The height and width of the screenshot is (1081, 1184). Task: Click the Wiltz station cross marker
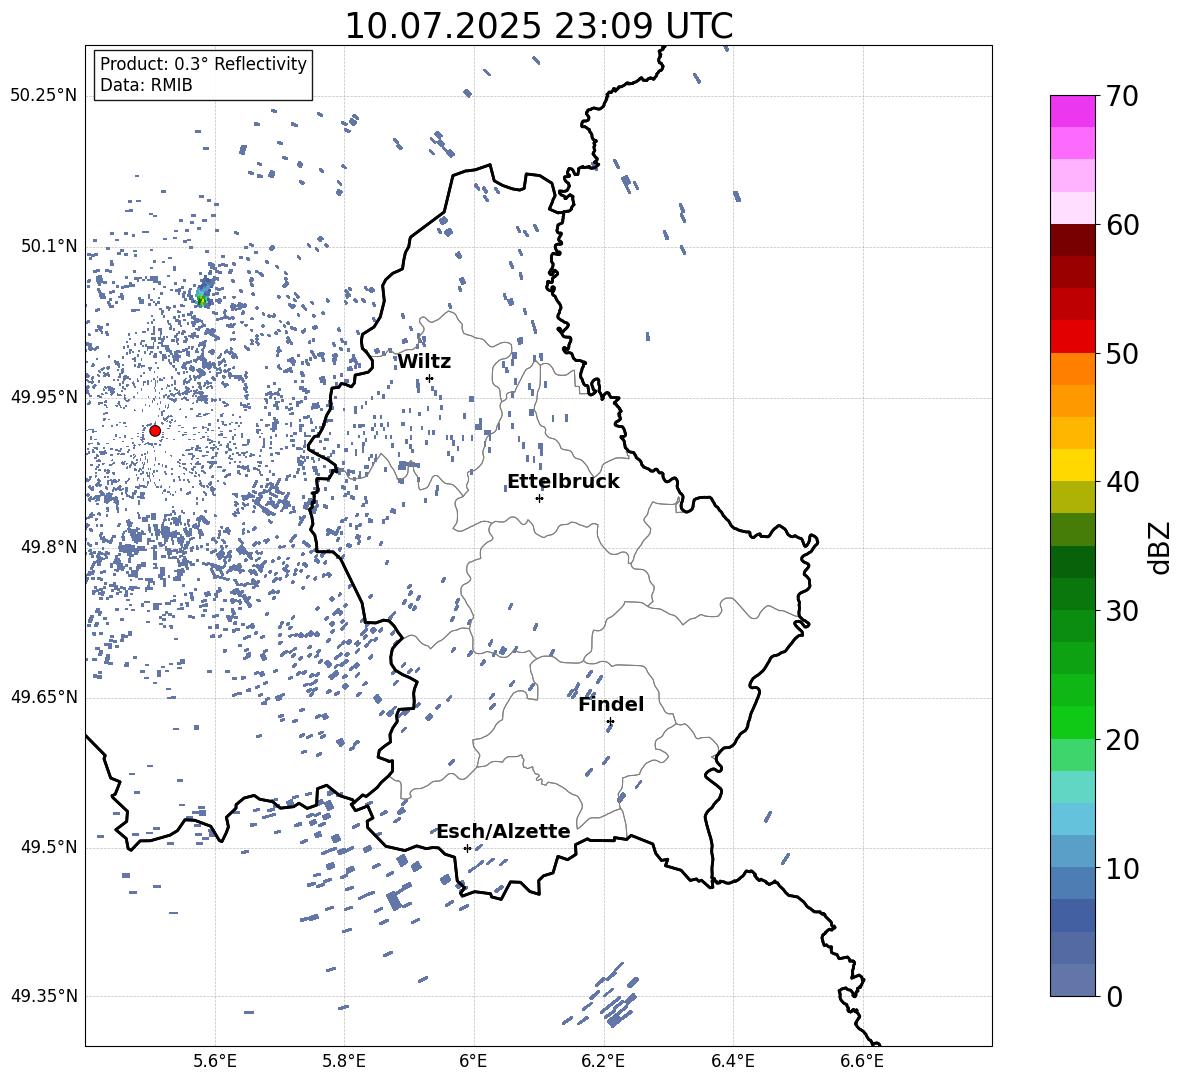[x=430, y=378]
